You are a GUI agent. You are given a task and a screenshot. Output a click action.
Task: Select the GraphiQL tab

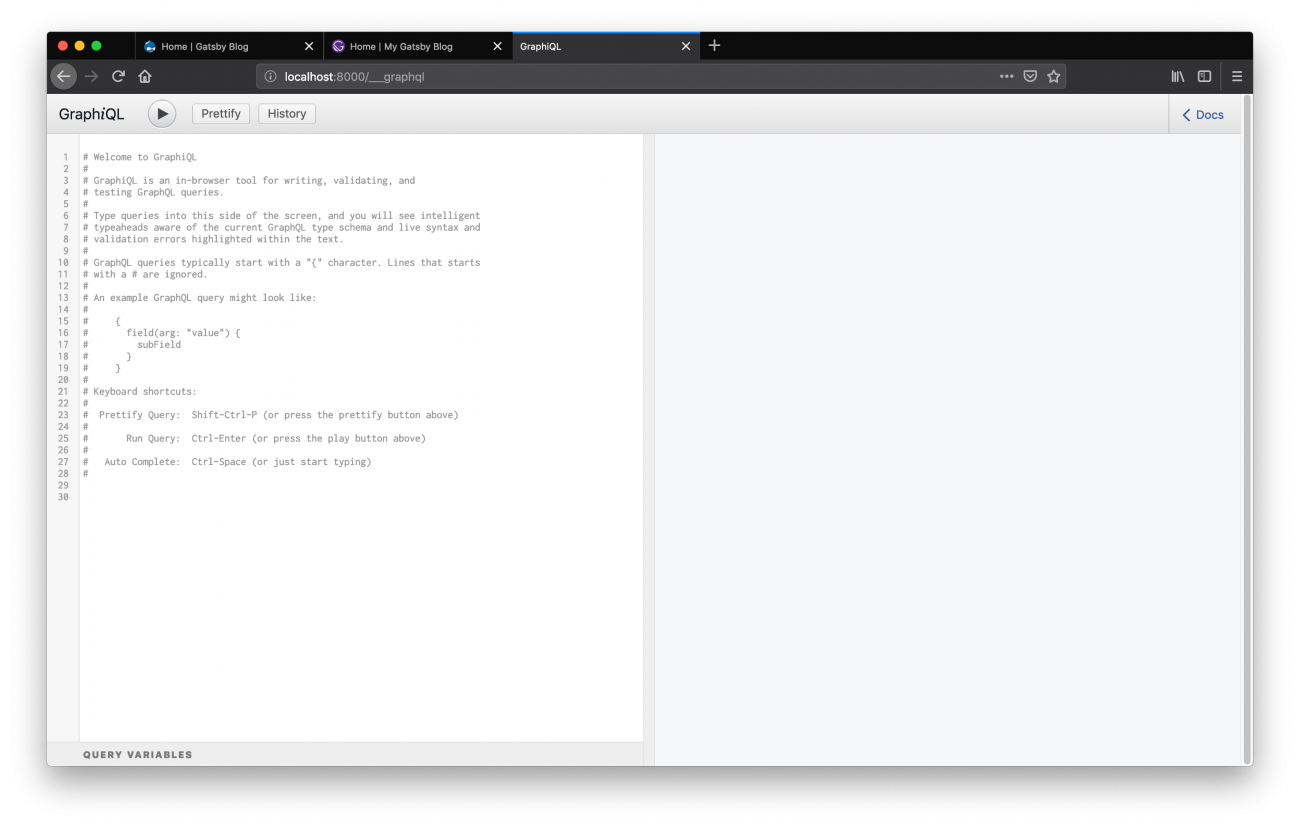pos(606,46)
